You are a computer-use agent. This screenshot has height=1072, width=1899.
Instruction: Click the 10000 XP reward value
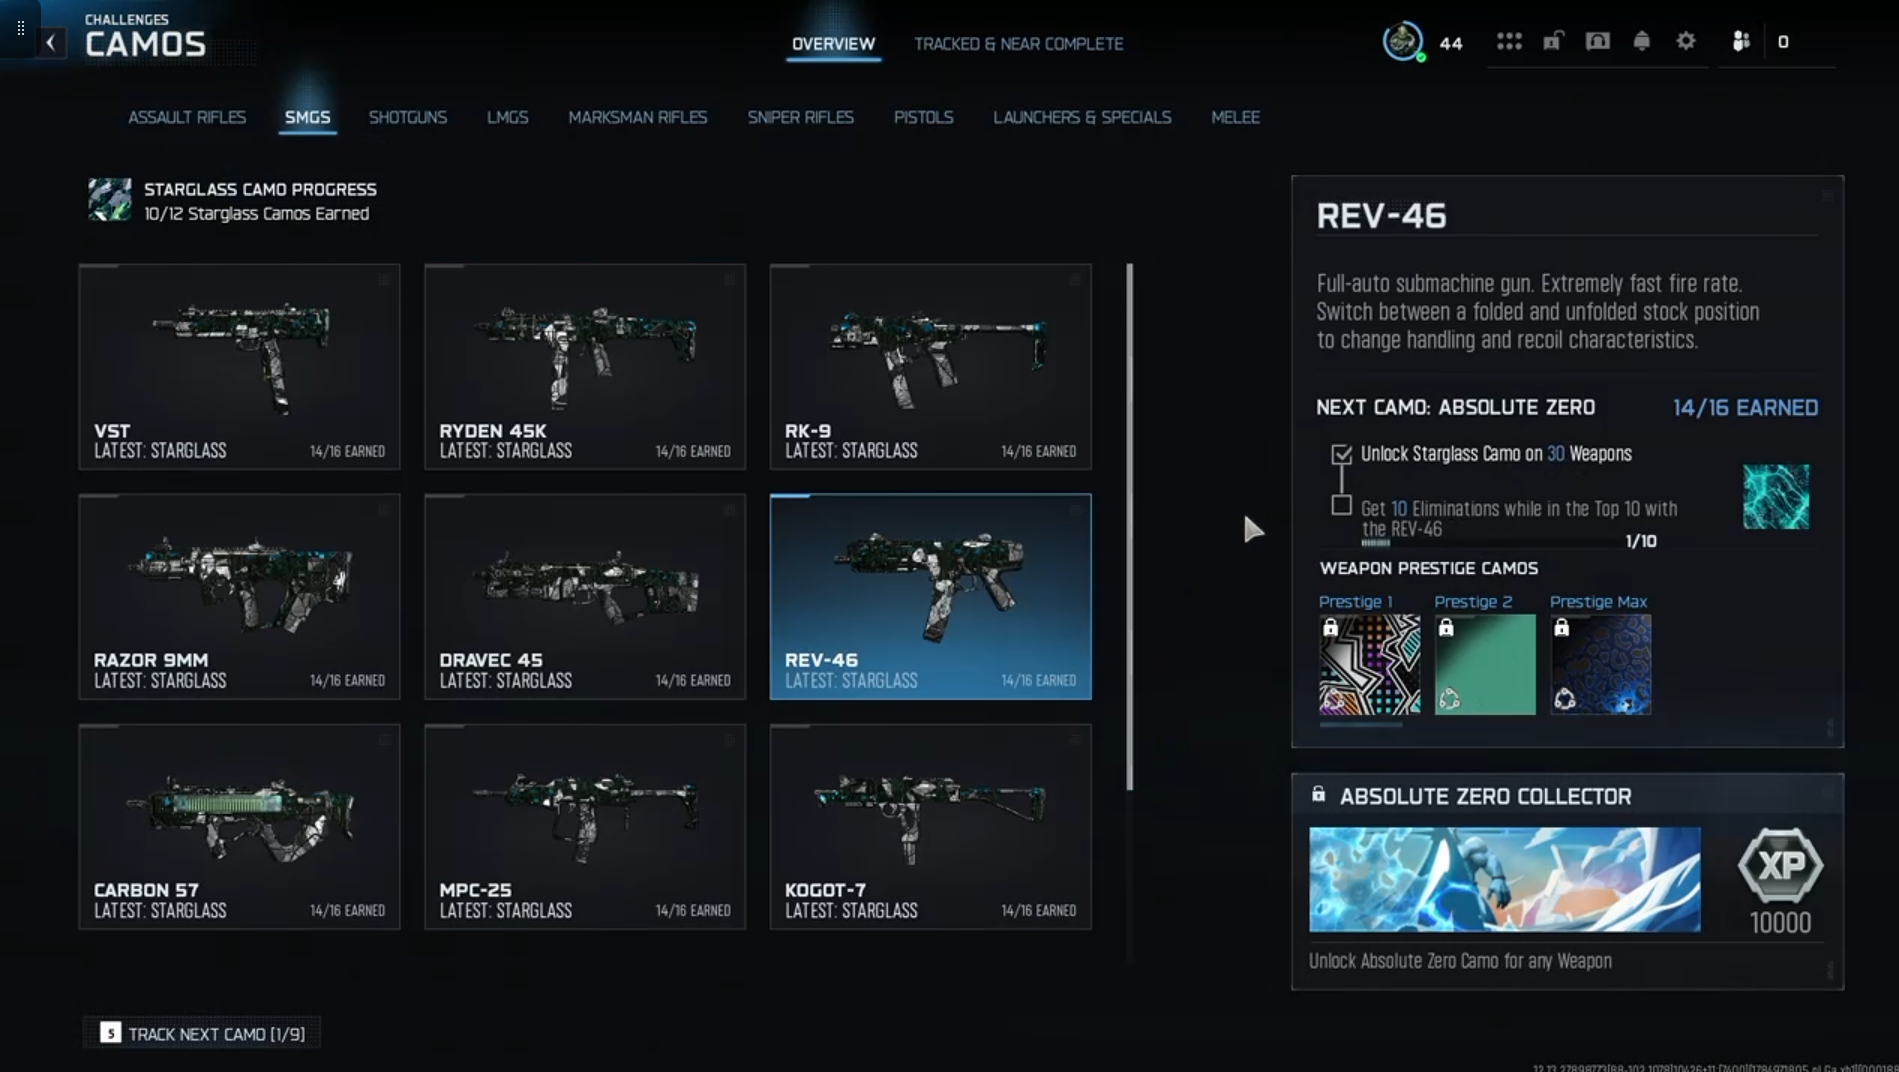1780,923
